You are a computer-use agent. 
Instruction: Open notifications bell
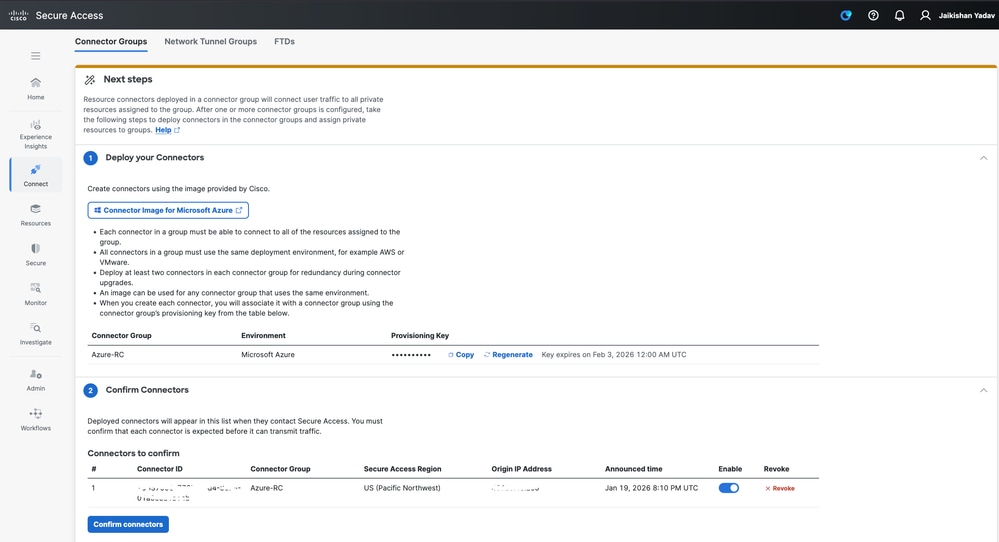coord(899,15)
